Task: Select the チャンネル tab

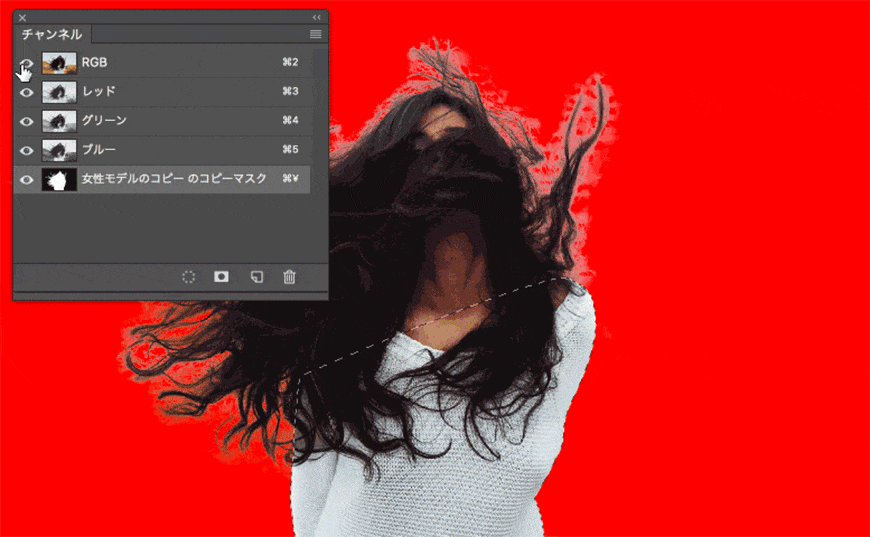Action: coord(52,34)
